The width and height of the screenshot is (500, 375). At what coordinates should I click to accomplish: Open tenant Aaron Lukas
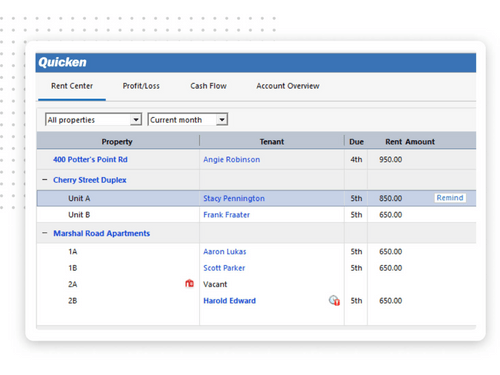pos(225,251)
